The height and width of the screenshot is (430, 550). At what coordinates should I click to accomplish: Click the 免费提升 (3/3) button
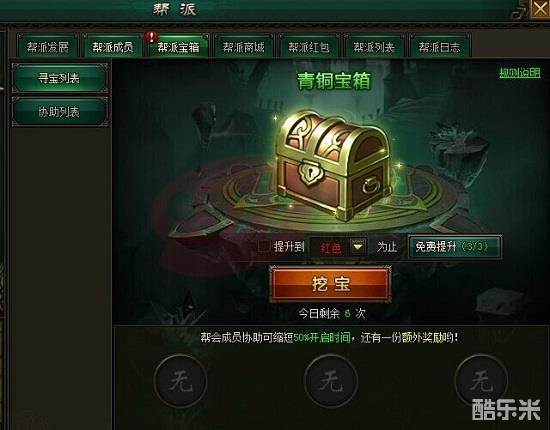pyautogui.click(x=455, y=247)
